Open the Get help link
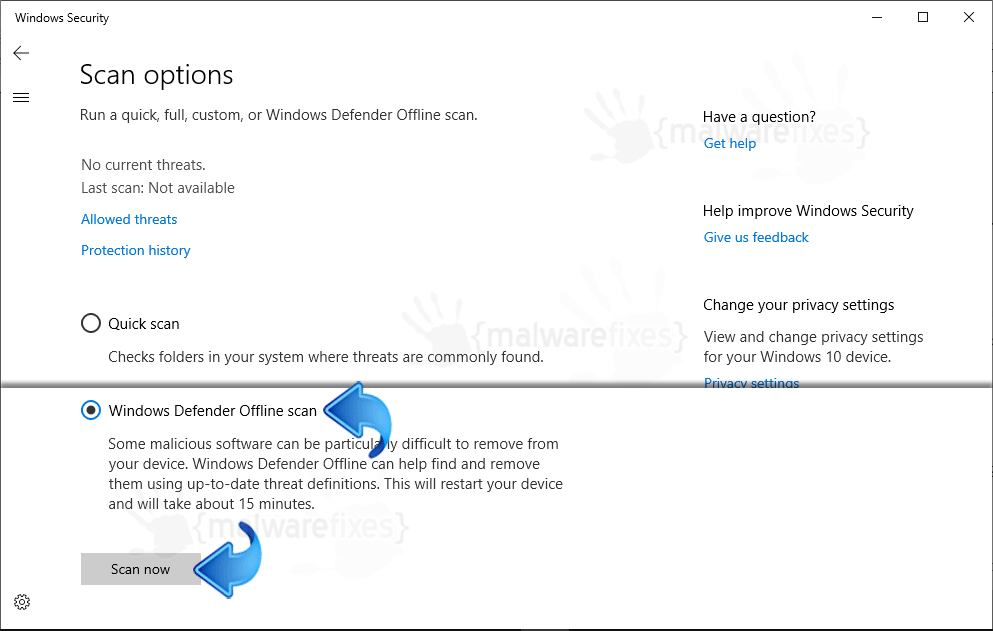This screenshot has width=993, height=631. click(x=730, y=143)
